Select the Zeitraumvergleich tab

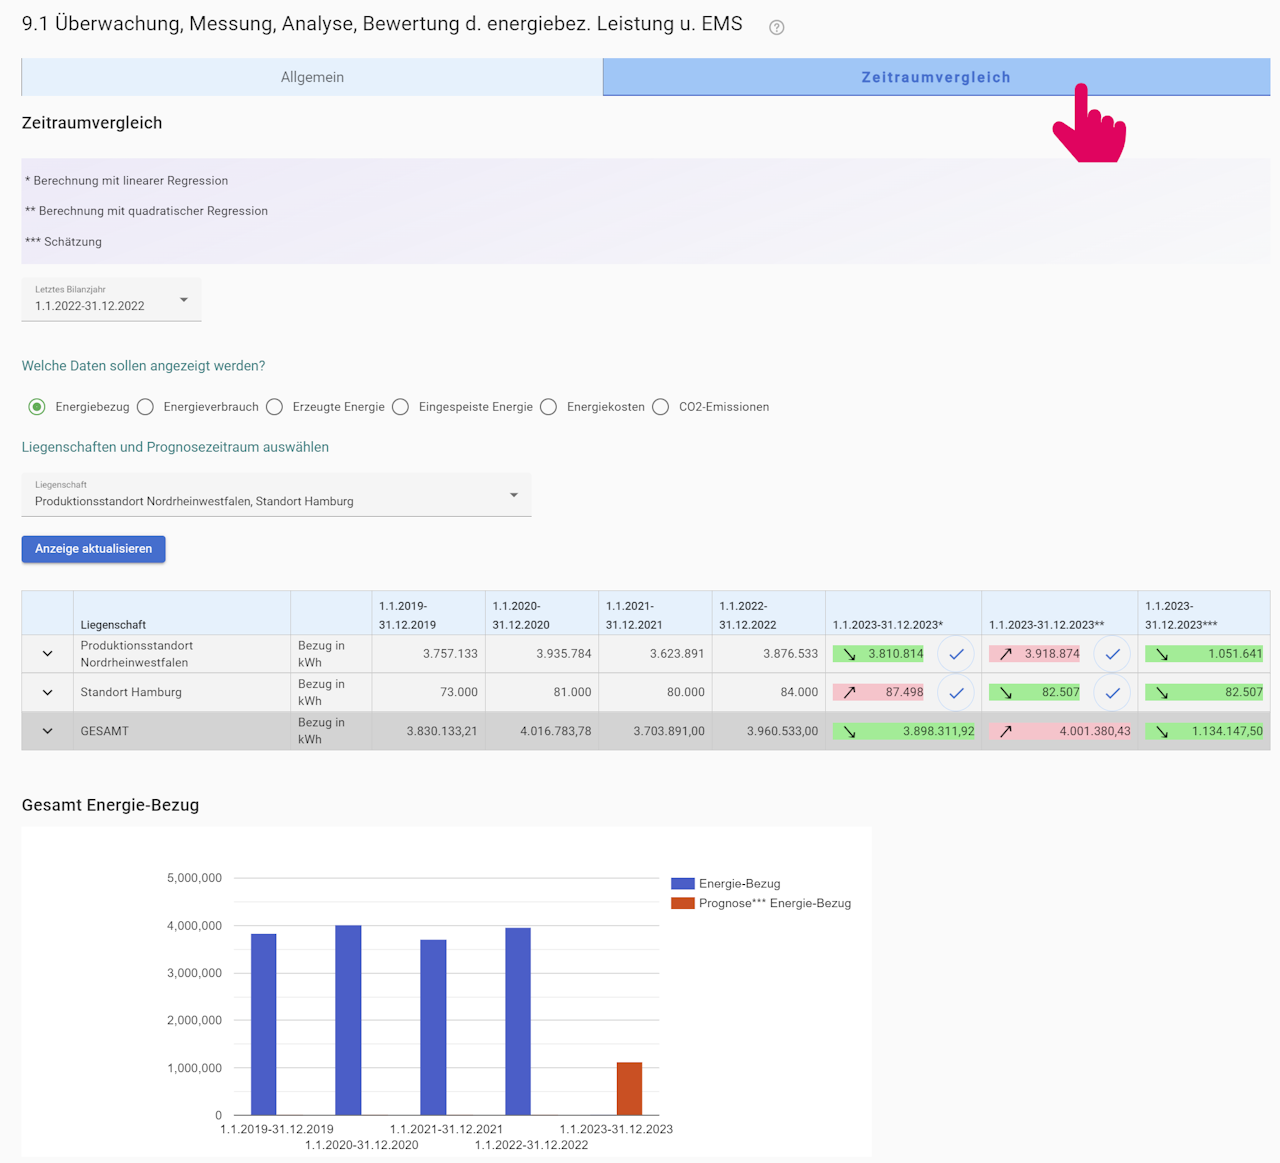tap(936, 77)
